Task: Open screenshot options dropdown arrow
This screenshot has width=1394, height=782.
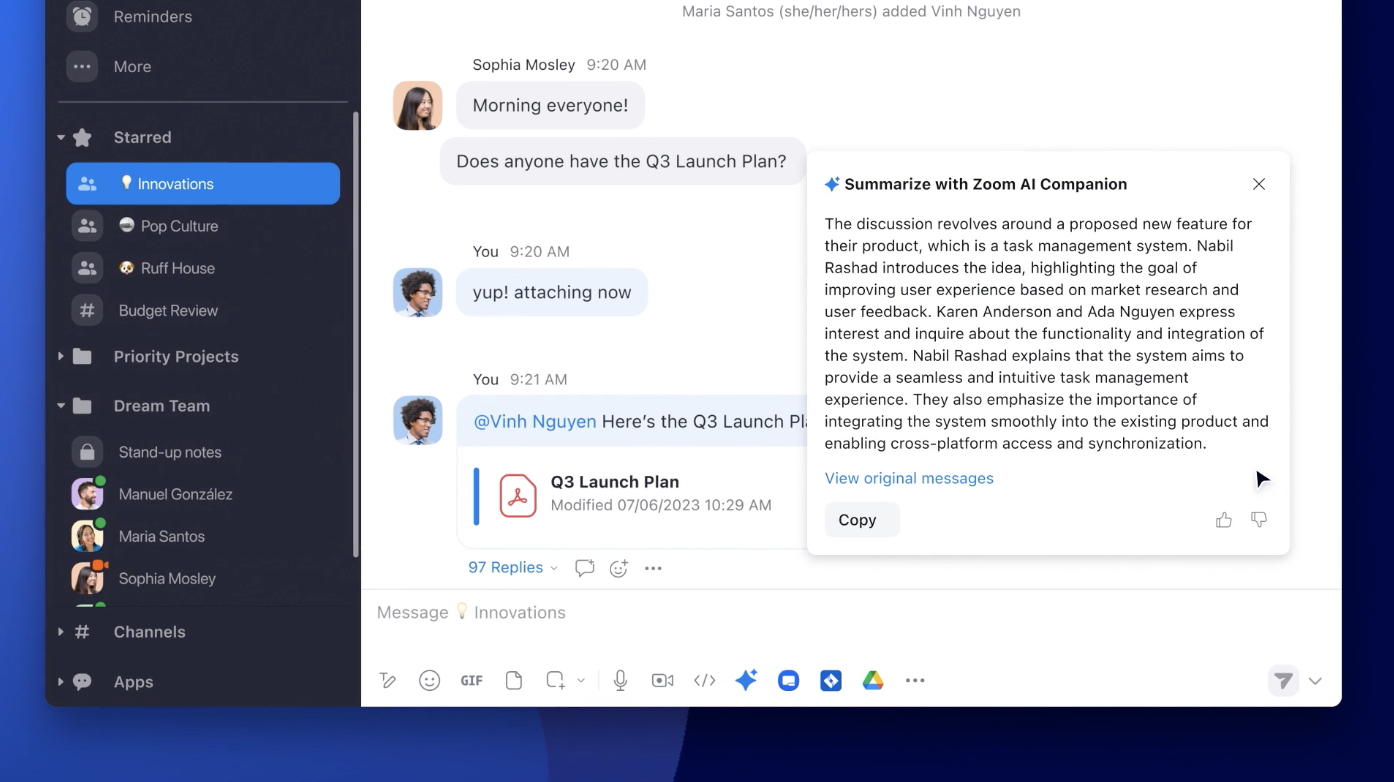Action: 581,681
